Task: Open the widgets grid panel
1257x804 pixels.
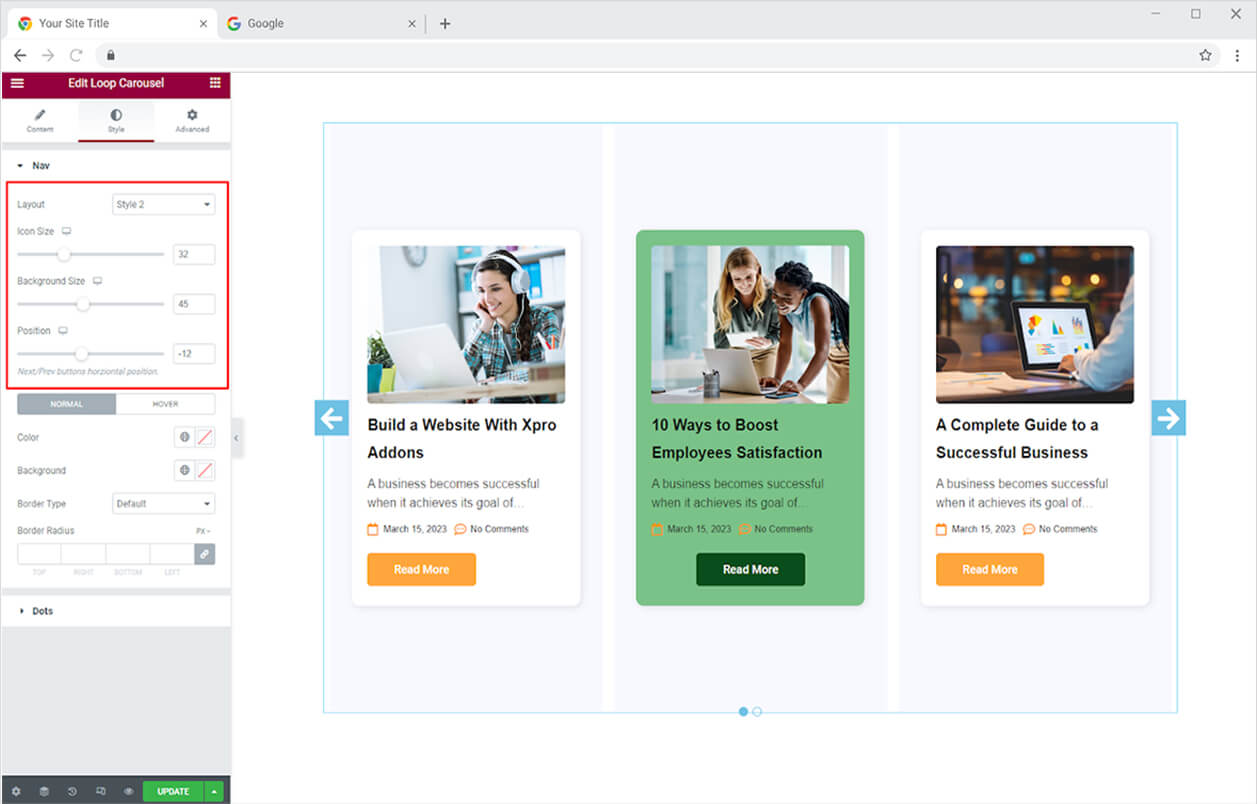Action: point(215,83)
